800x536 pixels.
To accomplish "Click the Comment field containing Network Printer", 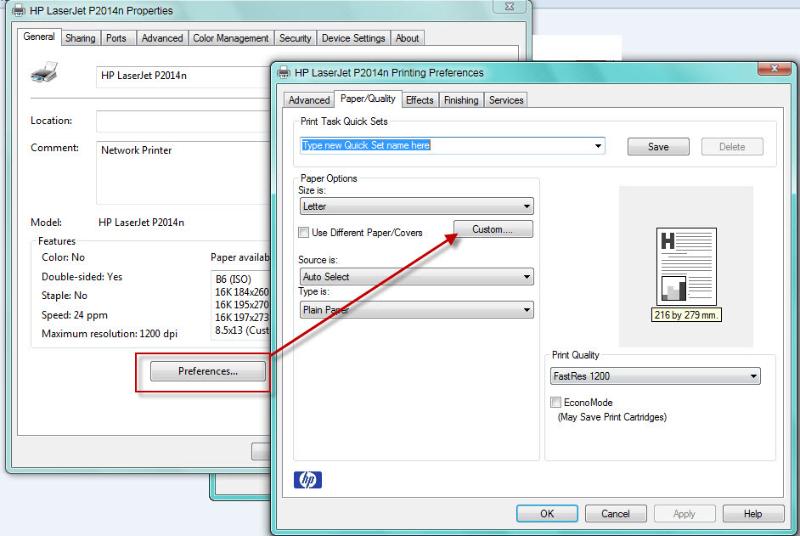I will pyautogui.click(x=184, y=173).
